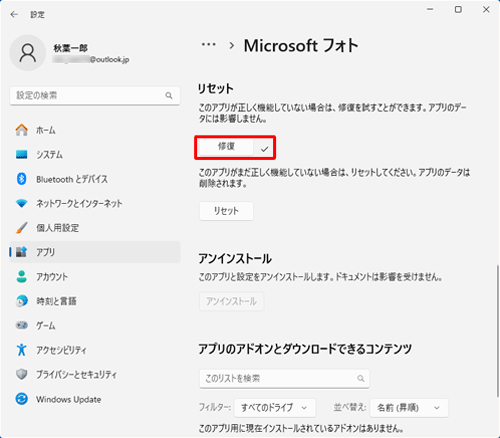Click the 修復 repair button
The image size is (500, 438).
[x=226, y=147]
